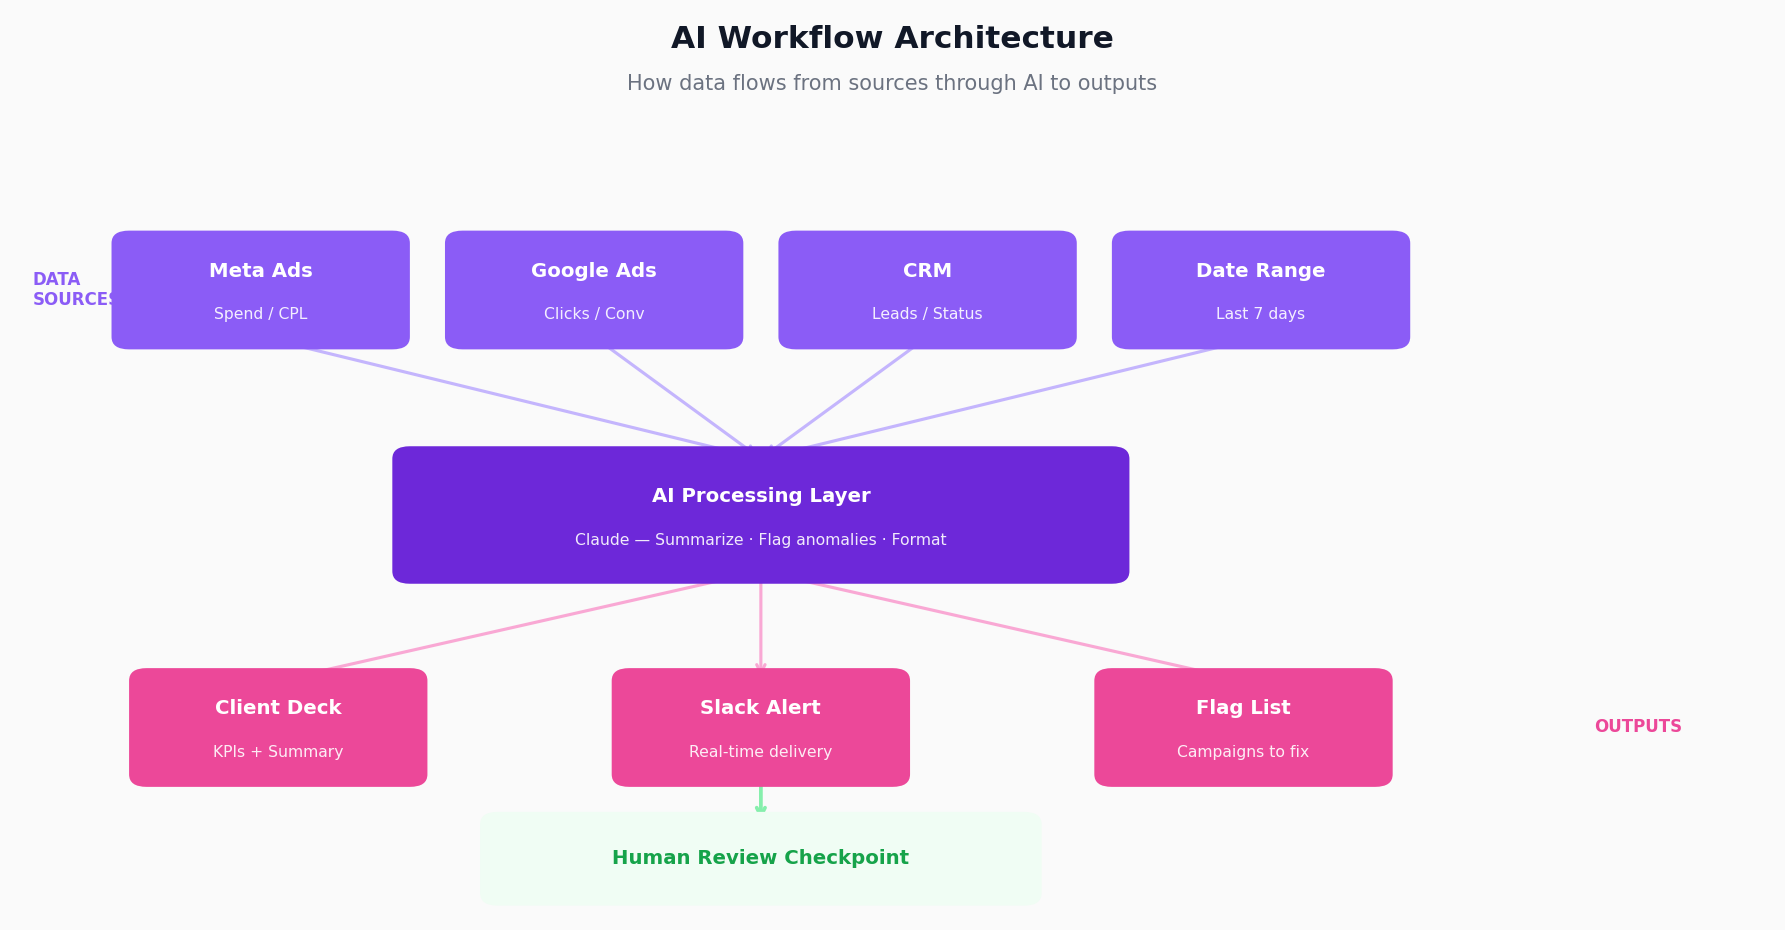The width and height of the screenshot is (1785, 930).
Task: Click the arrow connecting Meta Ads to AI layer
Action: tap(530, 398)
